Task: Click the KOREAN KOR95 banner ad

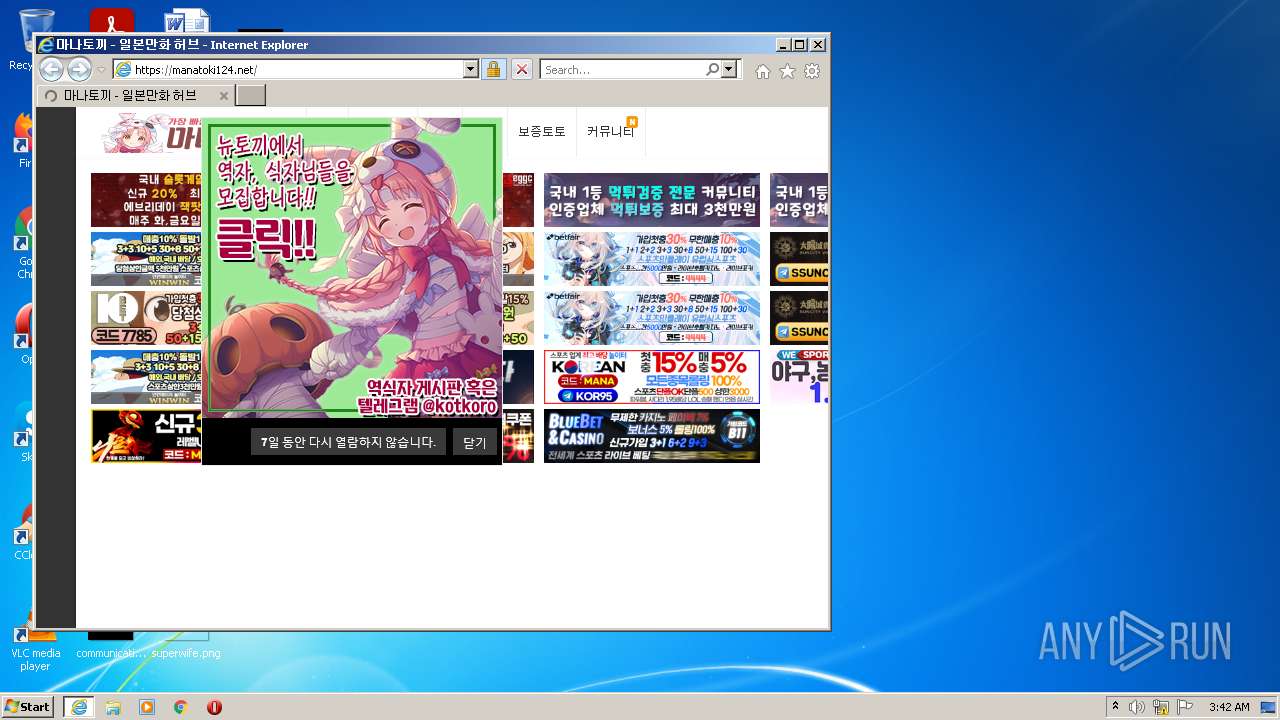Action: tap(652, 377)
